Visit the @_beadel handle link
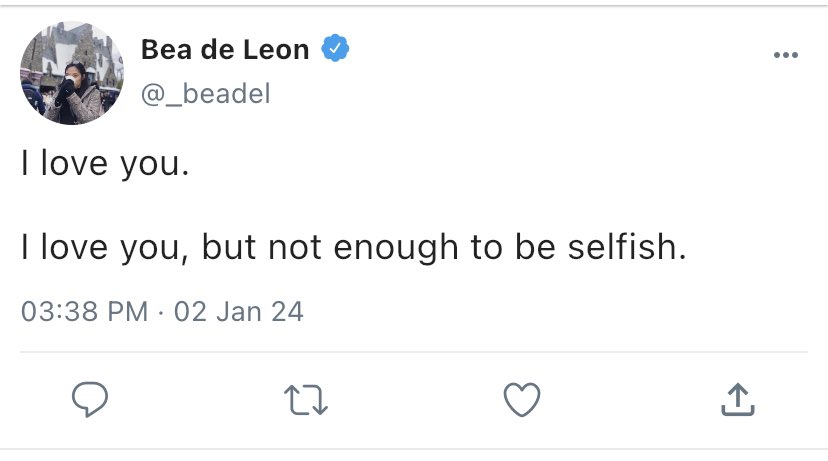This screenshot has width=828, height=461. click(x=205, y=93)
